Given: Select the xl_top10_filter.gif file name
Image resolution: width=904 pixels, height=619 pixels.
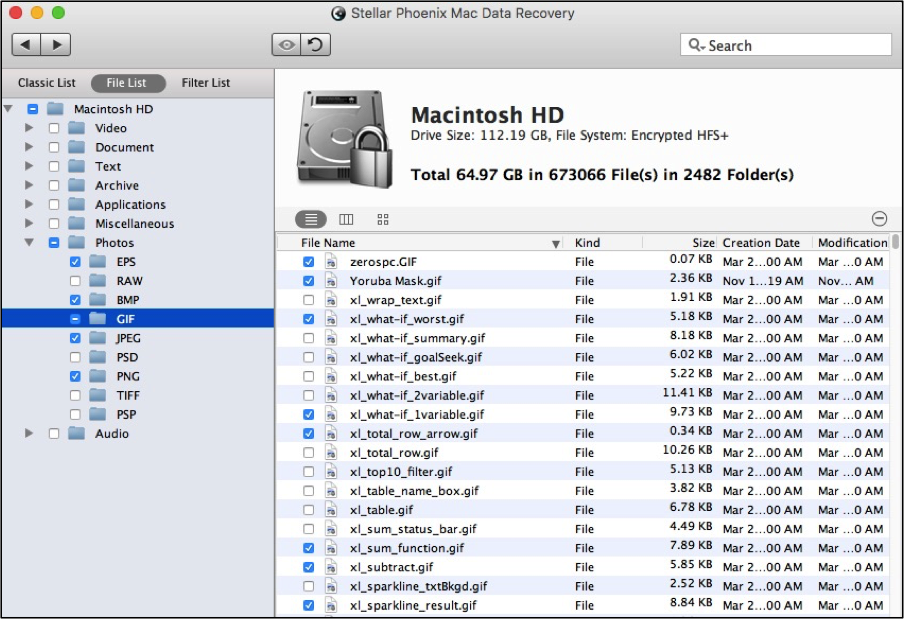Looking at the screenshot, I should (x=401, y=471).
